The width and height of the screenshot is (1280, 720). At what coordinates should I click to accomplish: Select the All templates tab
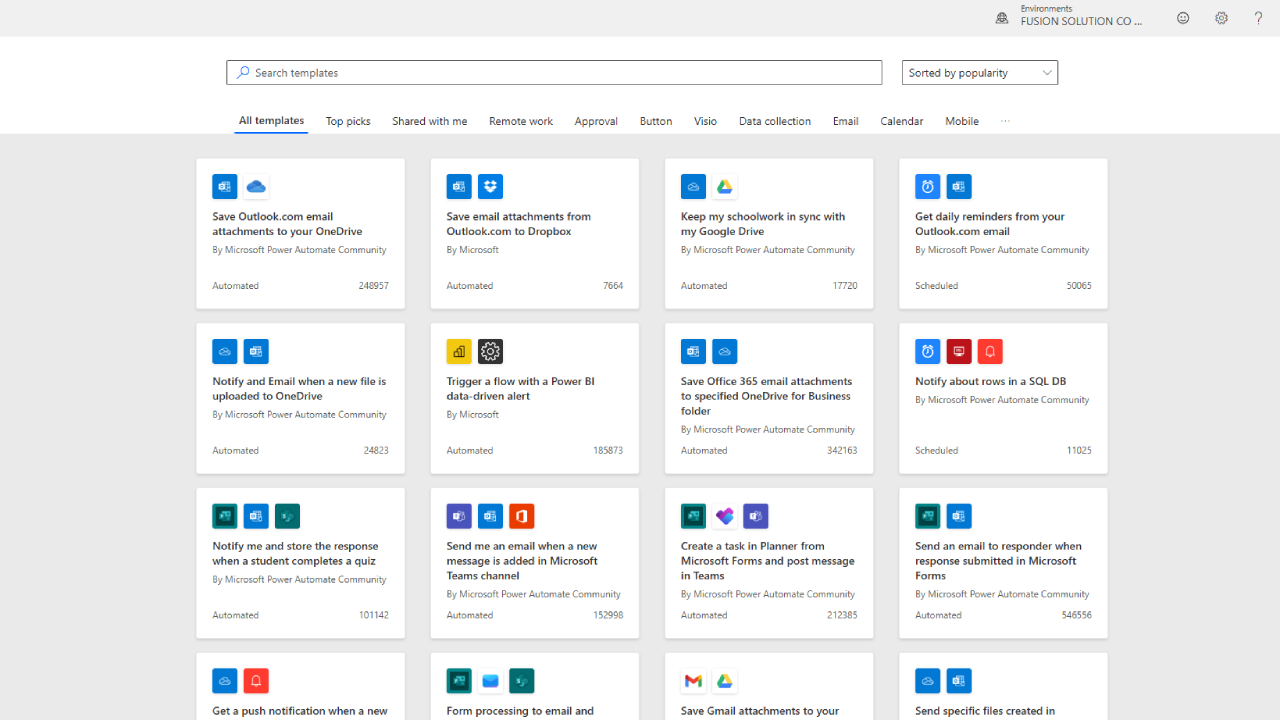[x=271, y=120]
